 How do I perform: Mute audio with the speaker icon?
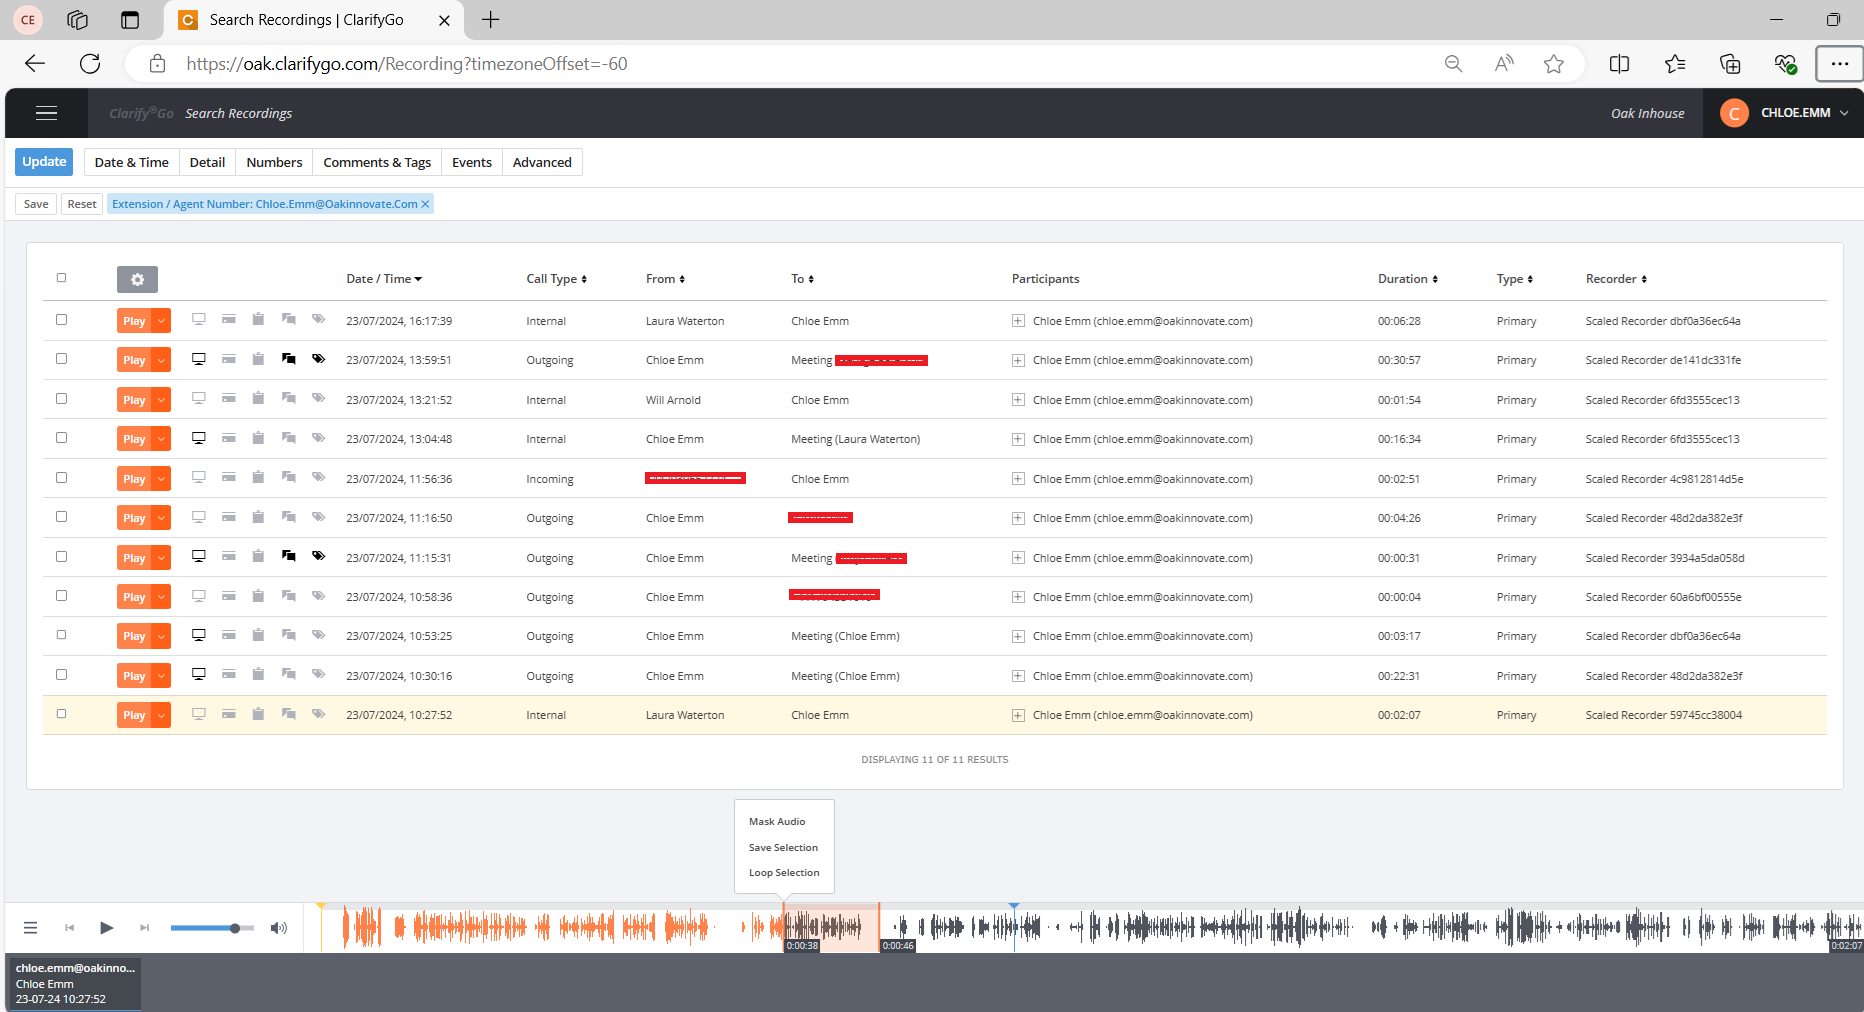(x=279, y=928)
